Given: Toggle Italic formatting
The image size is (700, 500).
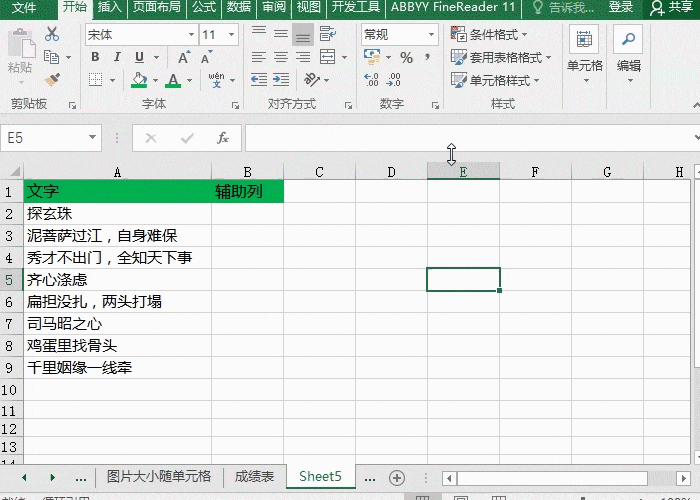Looking at the screenshot, I should tap(117, 57).
